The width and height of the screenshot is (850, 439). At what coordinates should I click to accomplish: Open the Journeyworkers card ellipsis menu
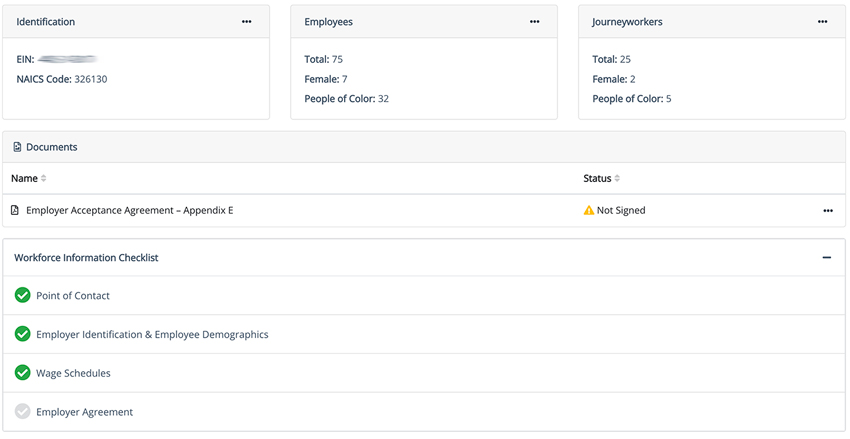pos(822,22)
